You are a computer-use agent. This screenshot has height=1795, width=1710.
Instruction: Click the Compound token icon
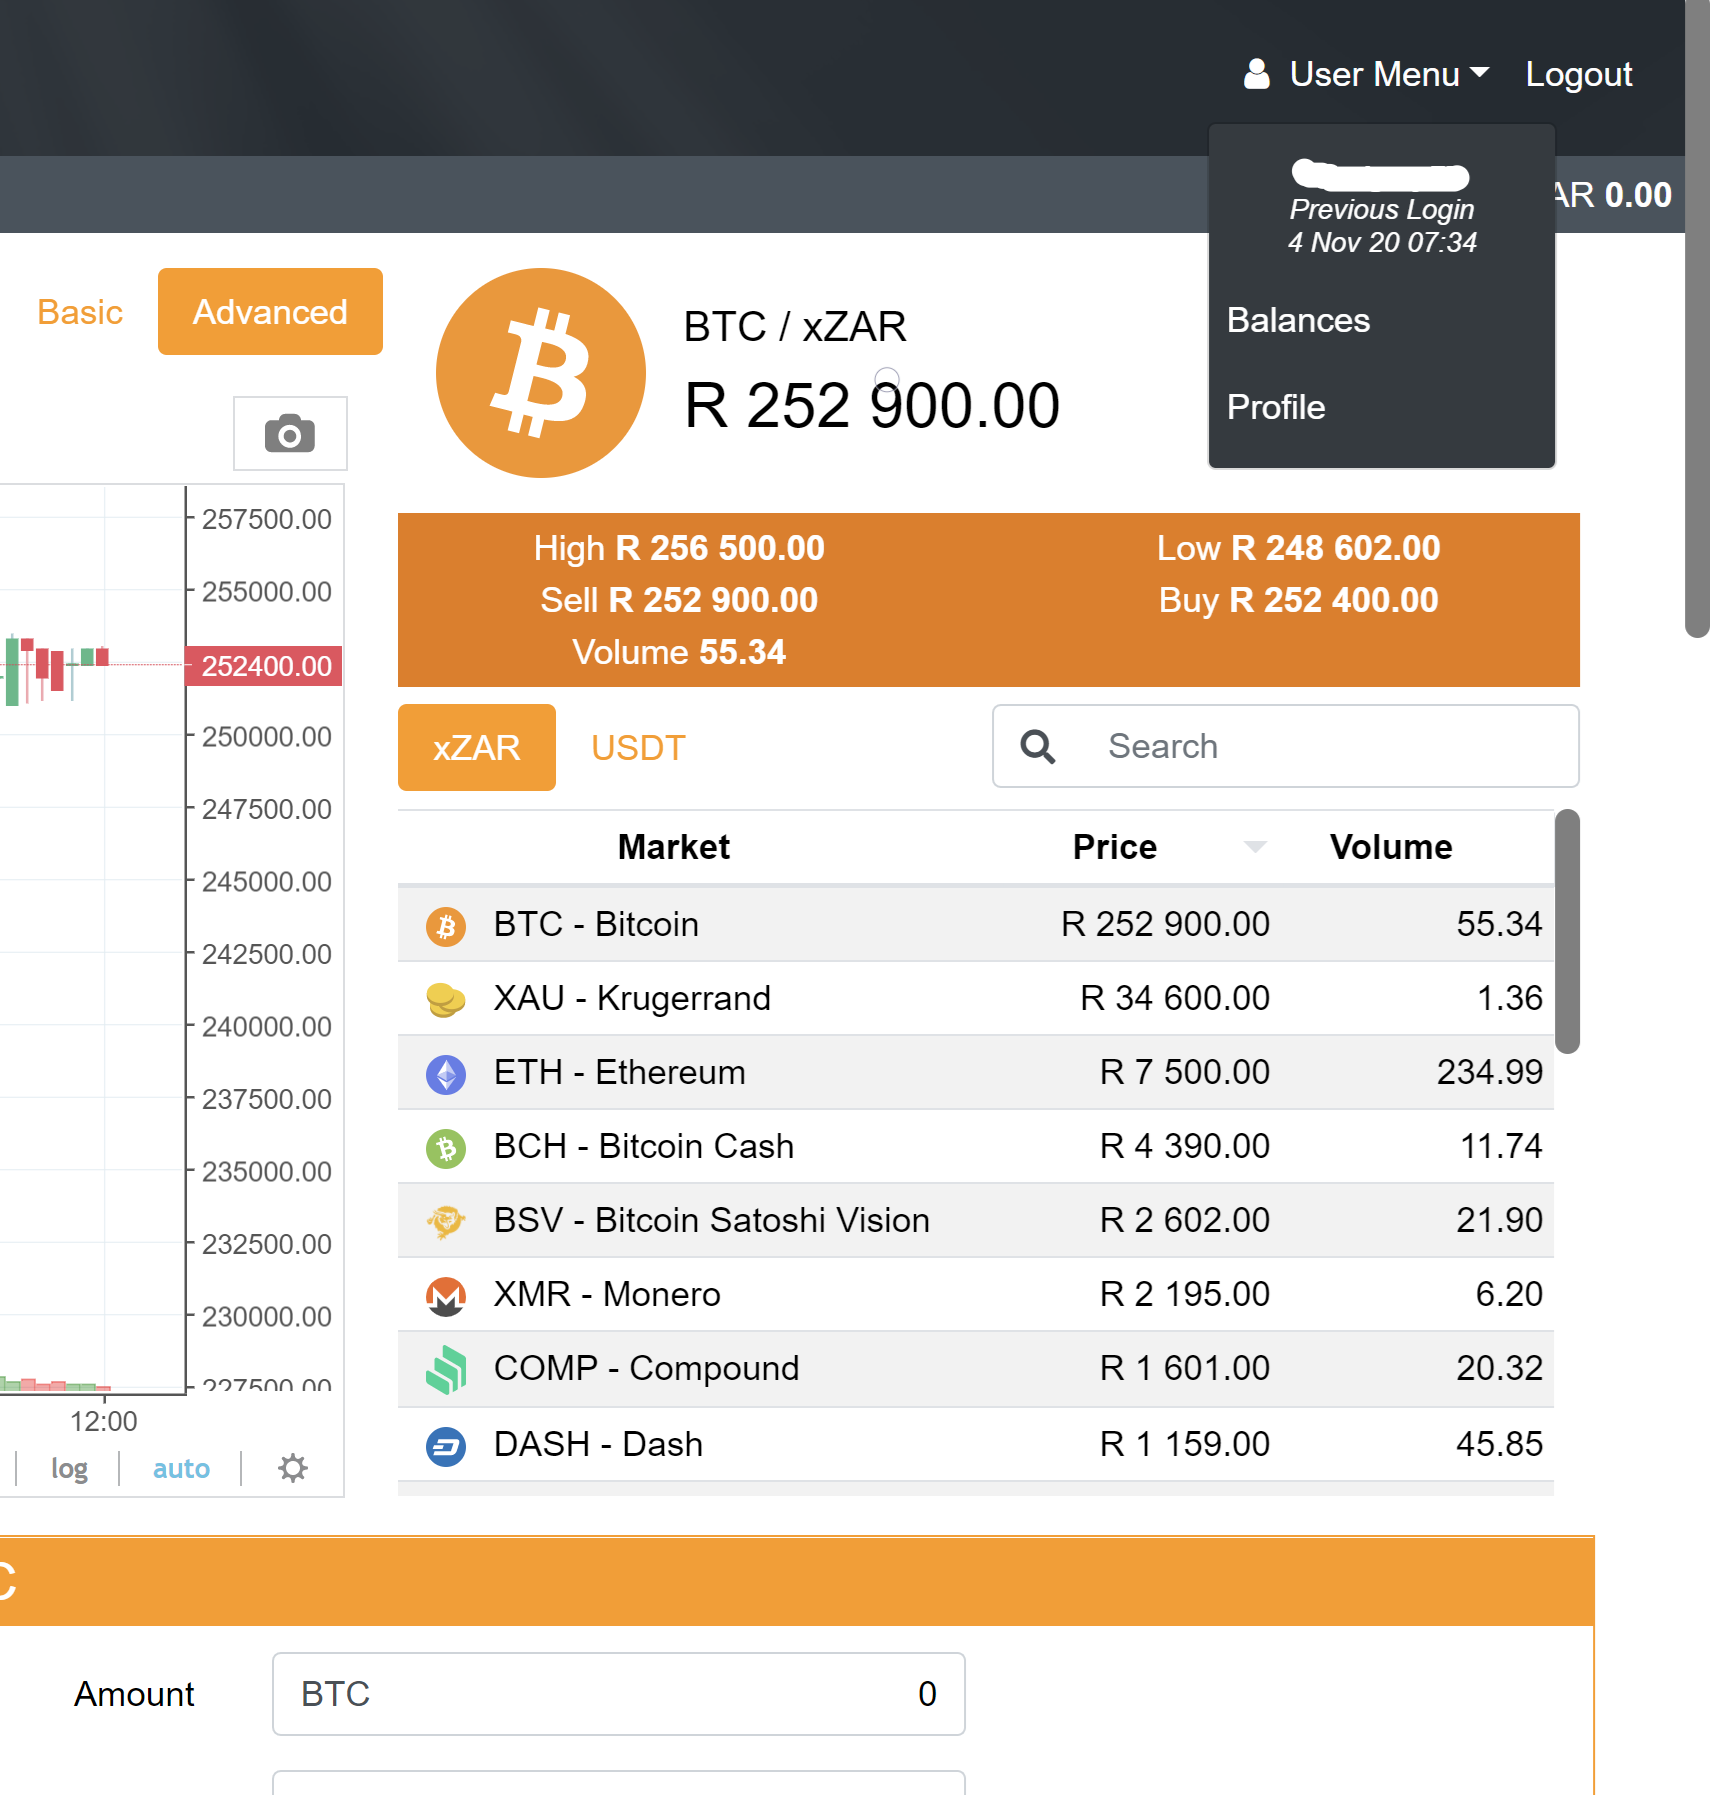coord(446,1369)
